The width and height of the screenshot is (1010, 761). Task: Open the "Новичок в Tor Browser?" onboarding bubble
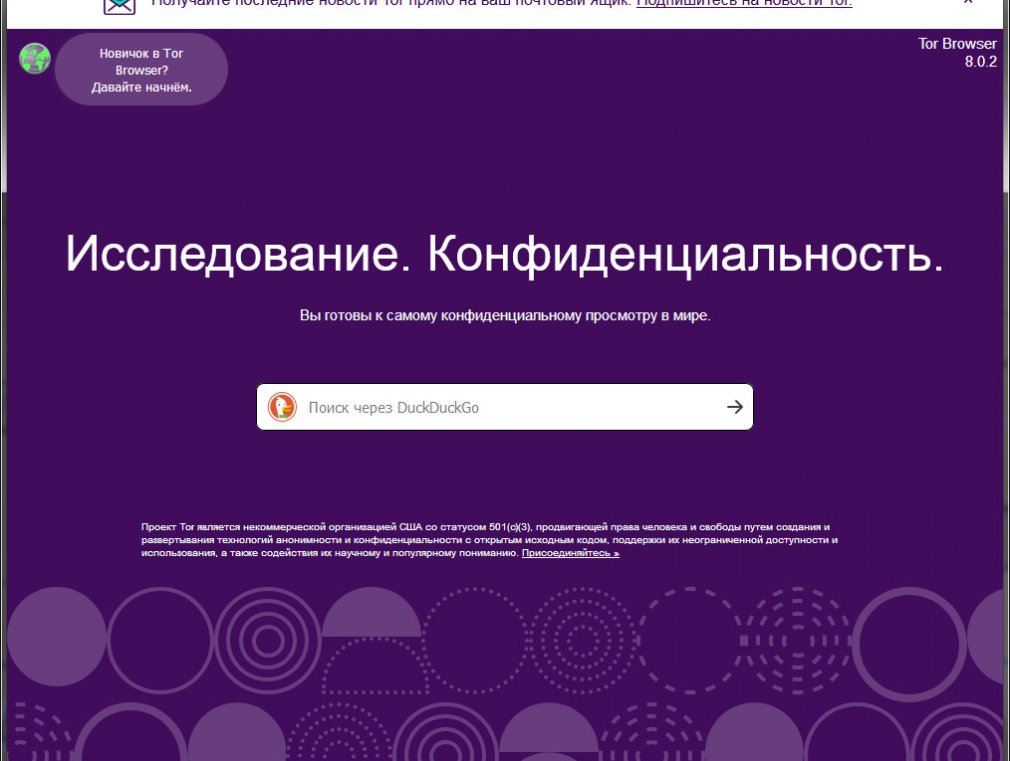142,70
